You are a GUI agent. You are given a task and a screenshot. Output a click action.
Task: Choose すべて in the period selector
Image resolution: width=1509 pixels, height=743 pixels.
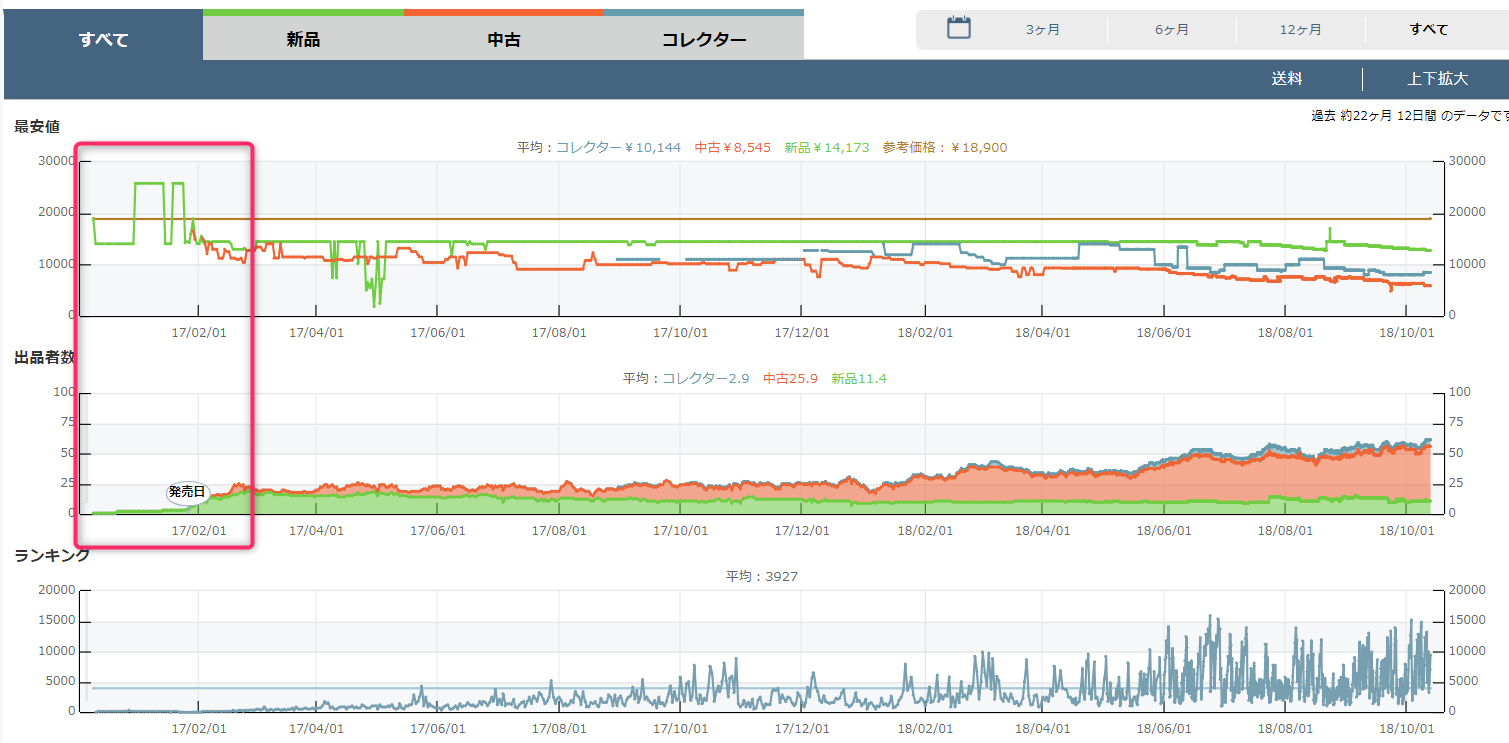click(1428, 30)
